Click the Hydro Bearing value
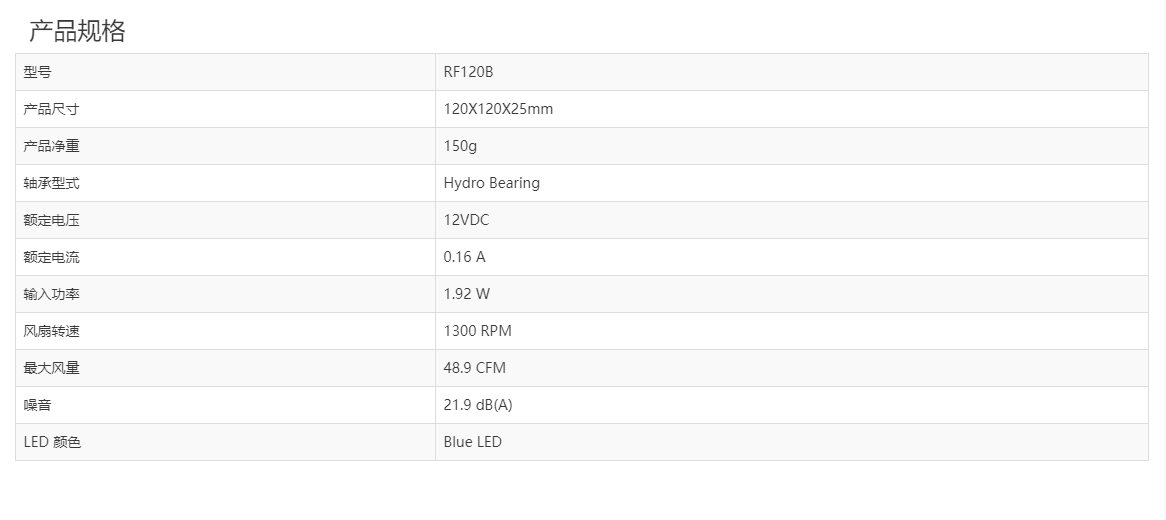1166x520 pixels. (x=491, y=183)
